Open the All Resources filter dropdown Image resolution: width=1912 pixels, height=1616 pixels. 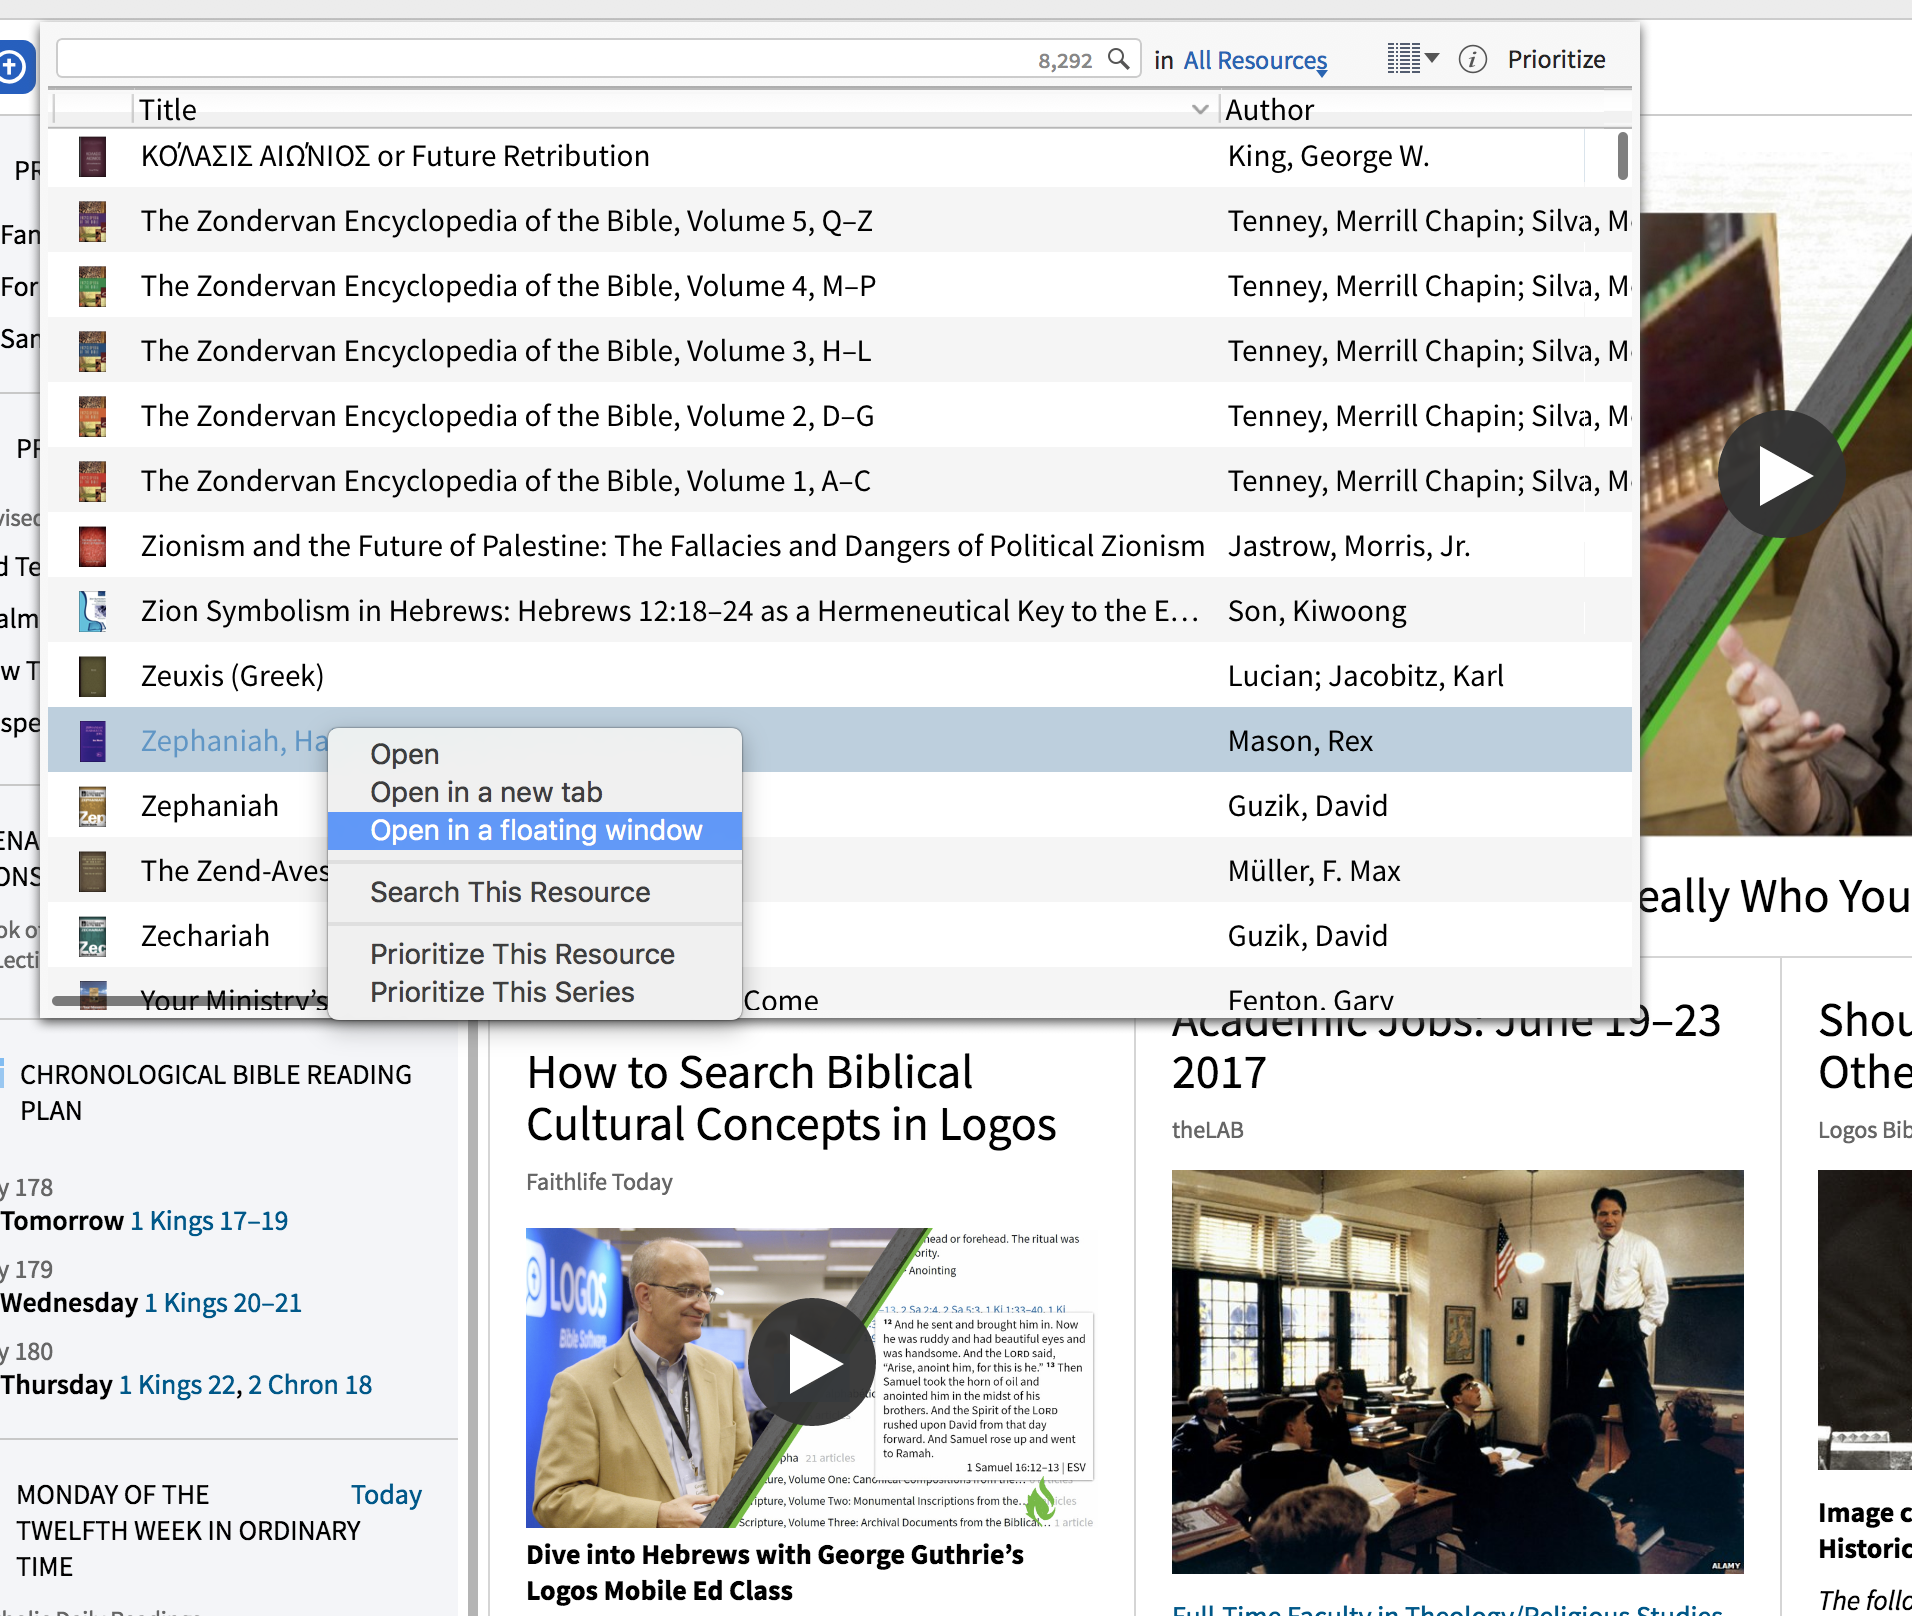tap(1255, 61)
